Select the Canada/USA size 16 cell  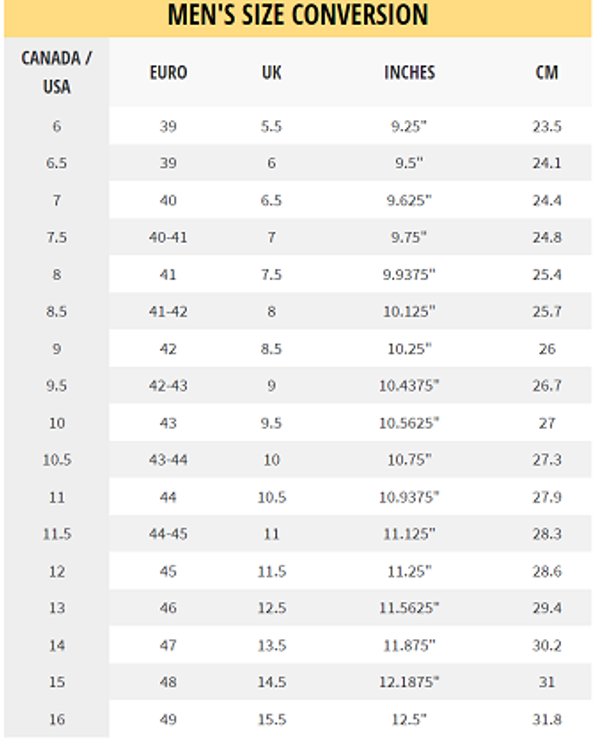(x=56, y=719)
